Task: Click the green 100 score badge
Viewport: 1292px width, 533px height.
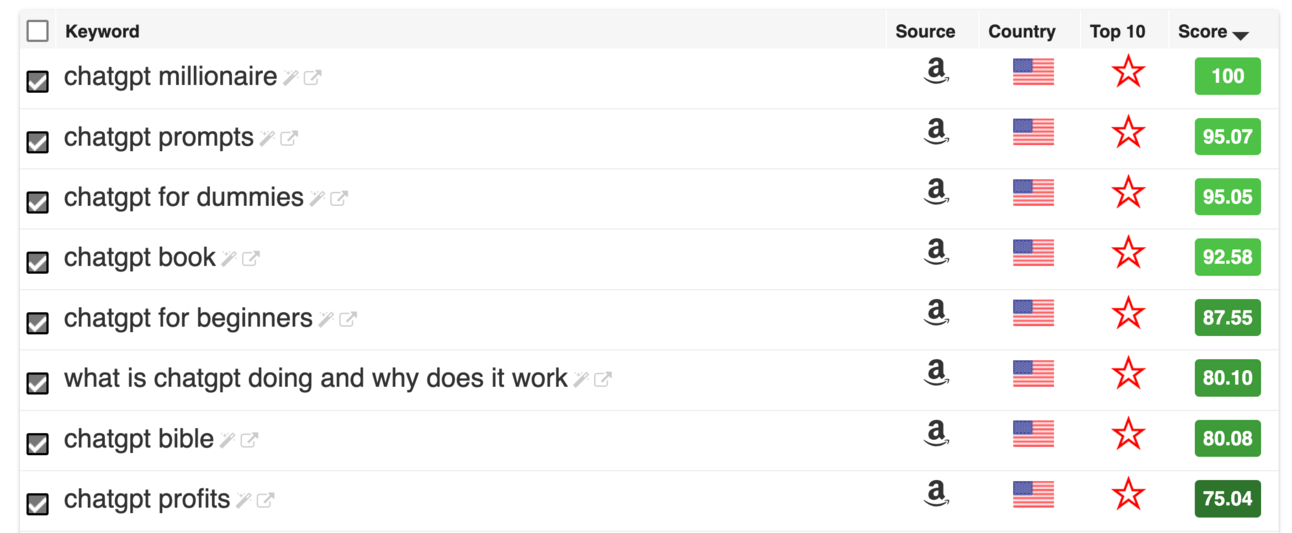Action: [x=1227, y=77]
